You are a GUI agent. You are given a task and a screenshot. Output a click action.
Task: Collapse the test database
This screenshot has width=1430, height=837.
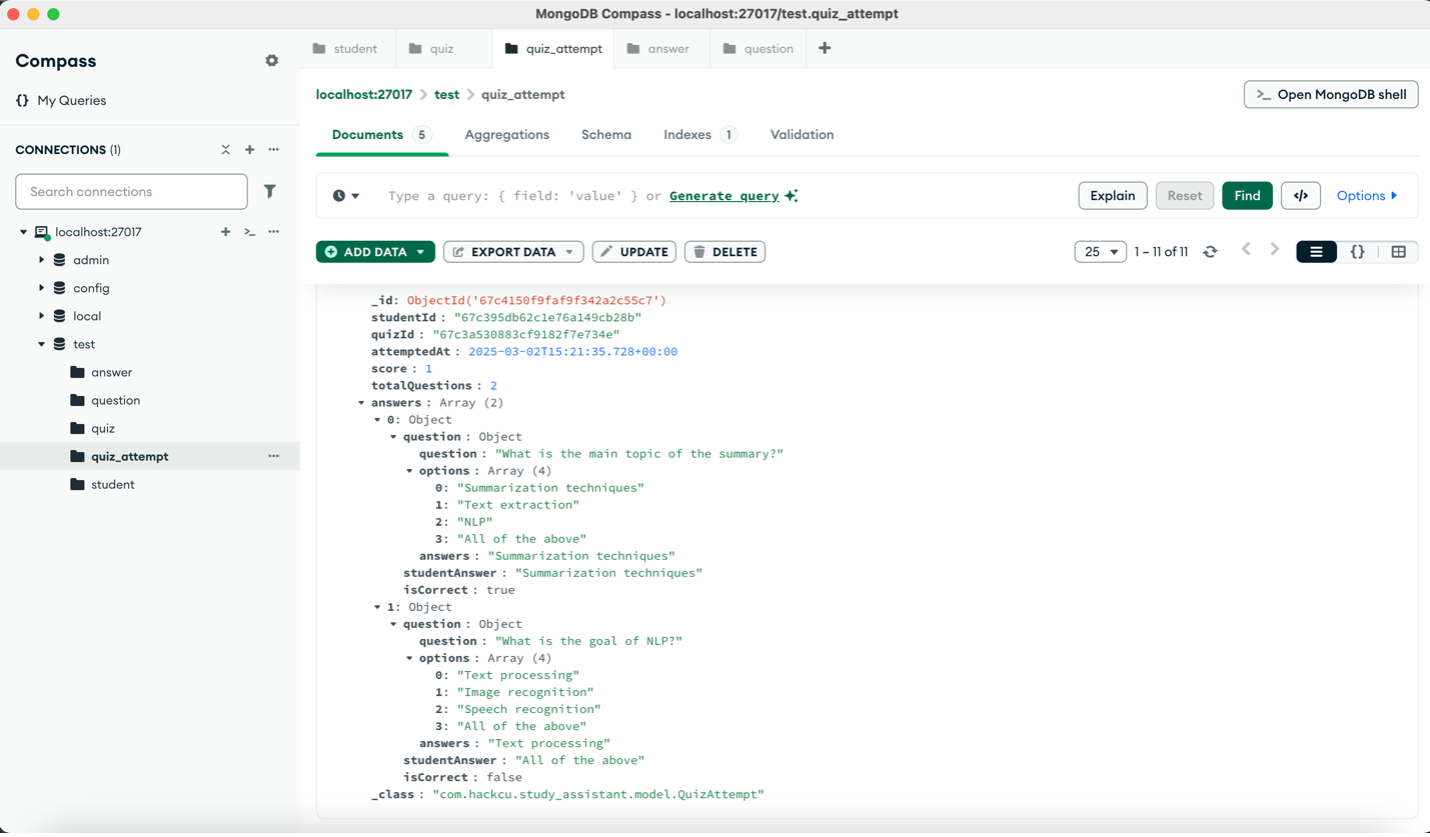(x=42, y=344)
